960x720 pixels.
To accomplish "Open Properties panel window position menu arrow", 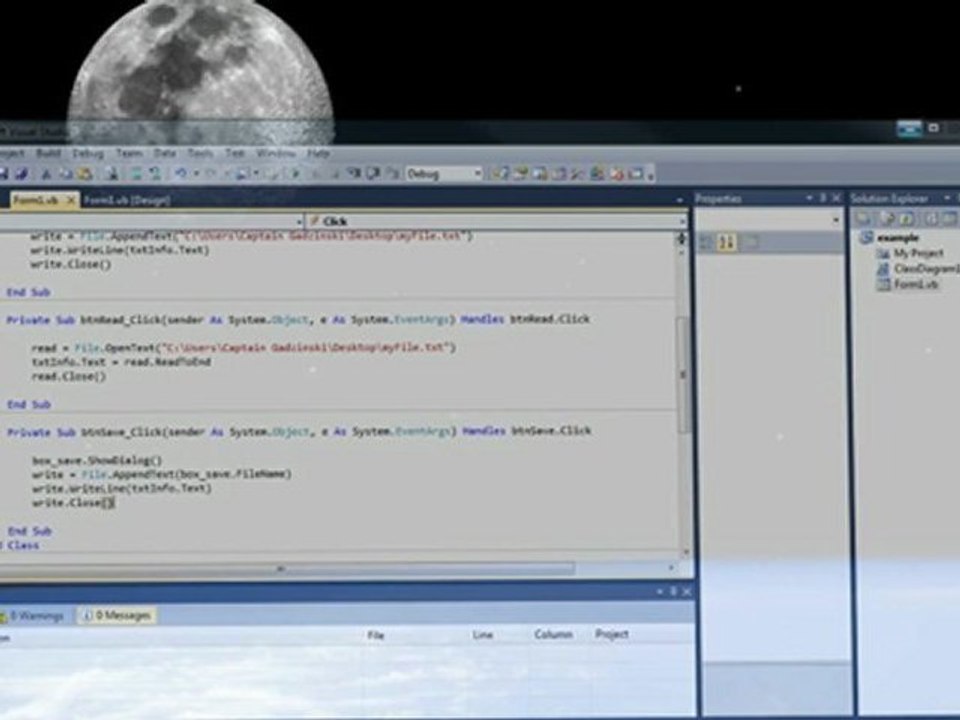I will tap(809, 198).
